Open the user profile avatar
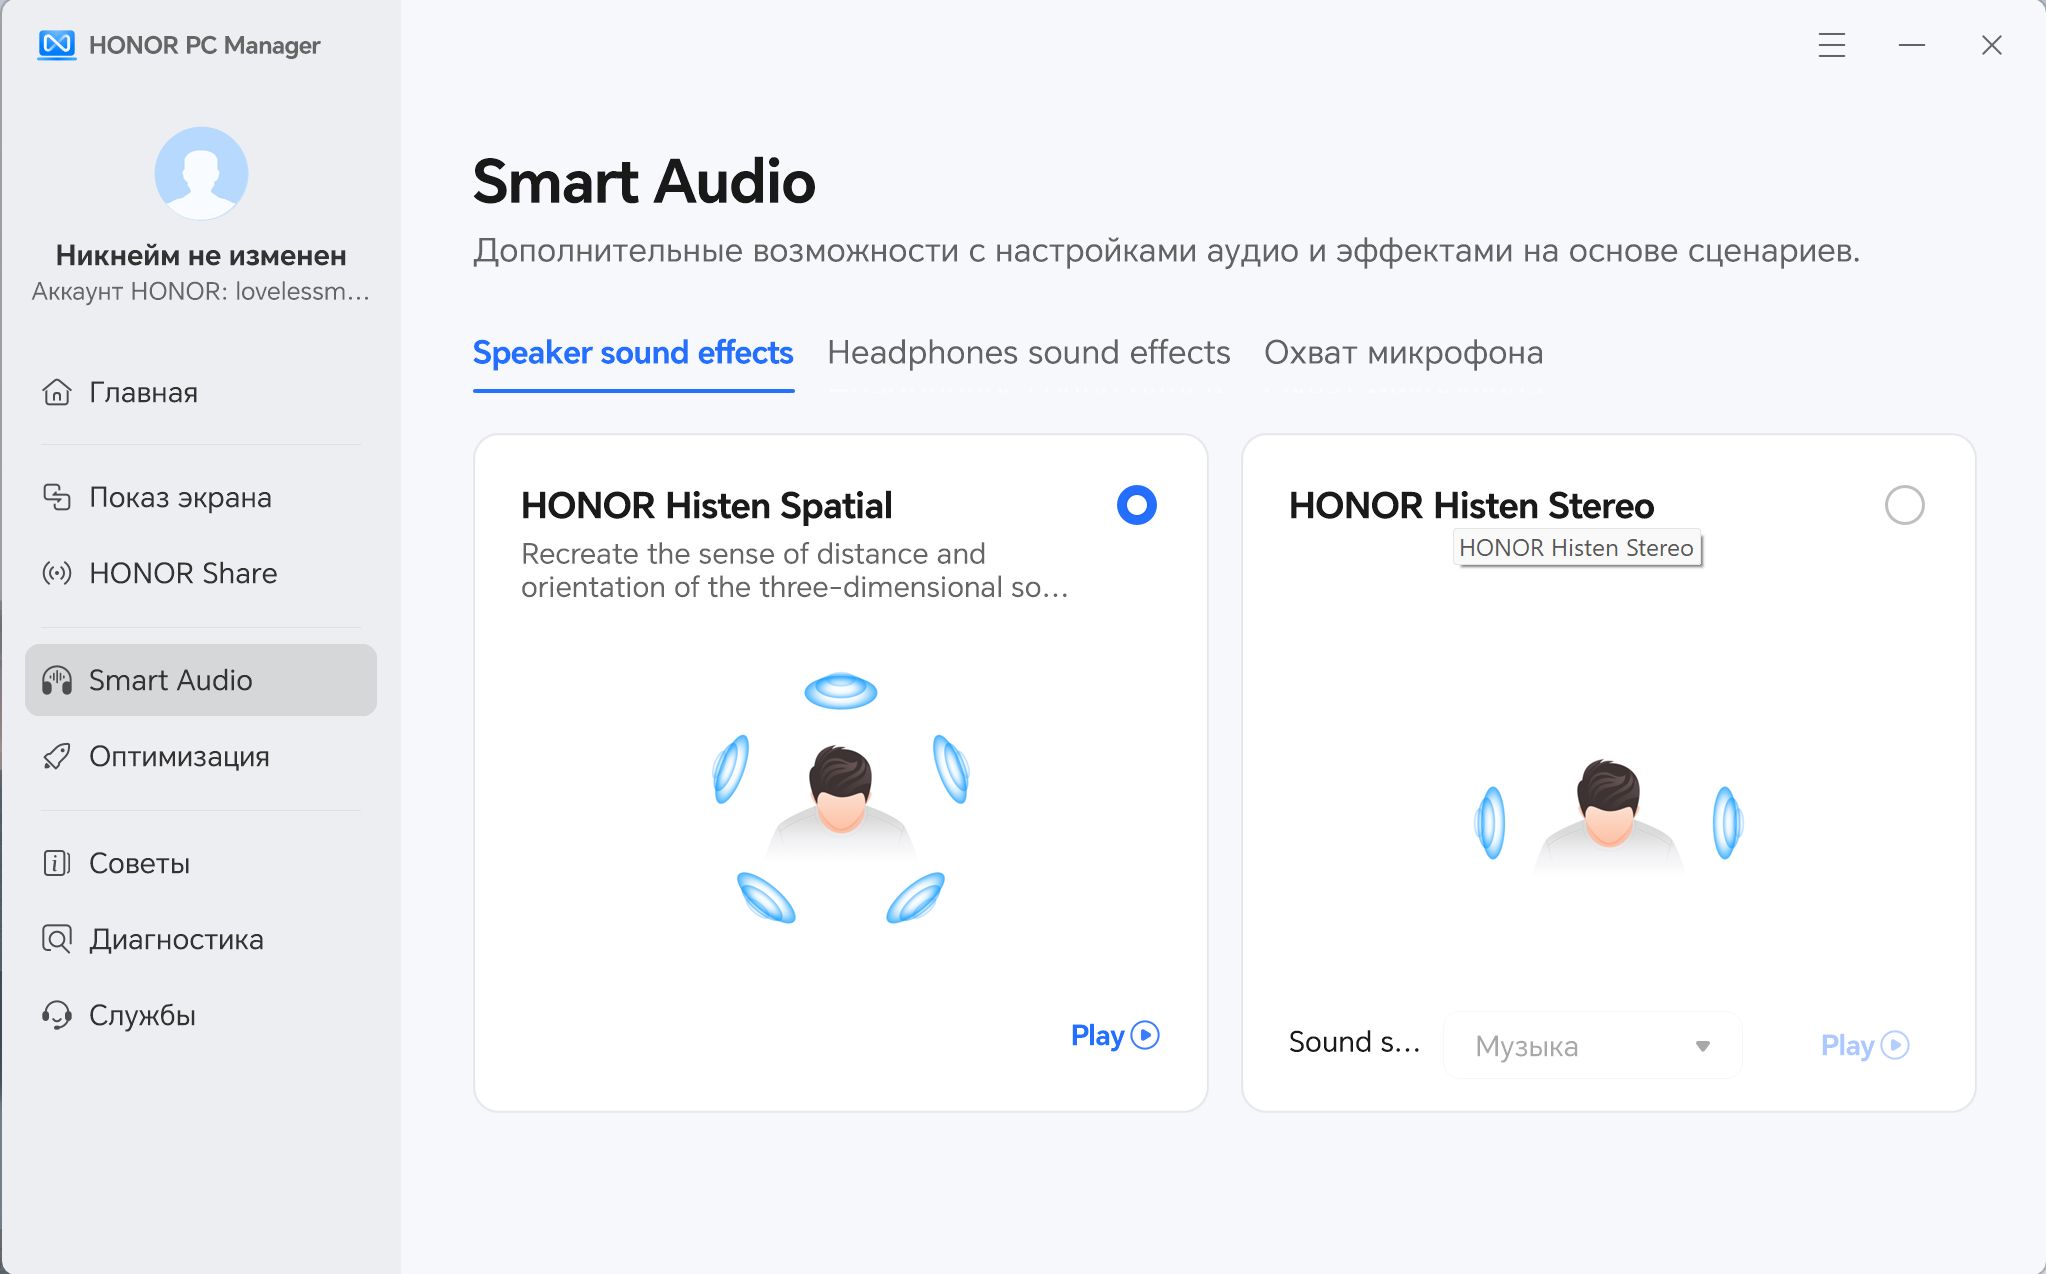The height and width of the screenshot is (1274, 2046). [201, 173]
